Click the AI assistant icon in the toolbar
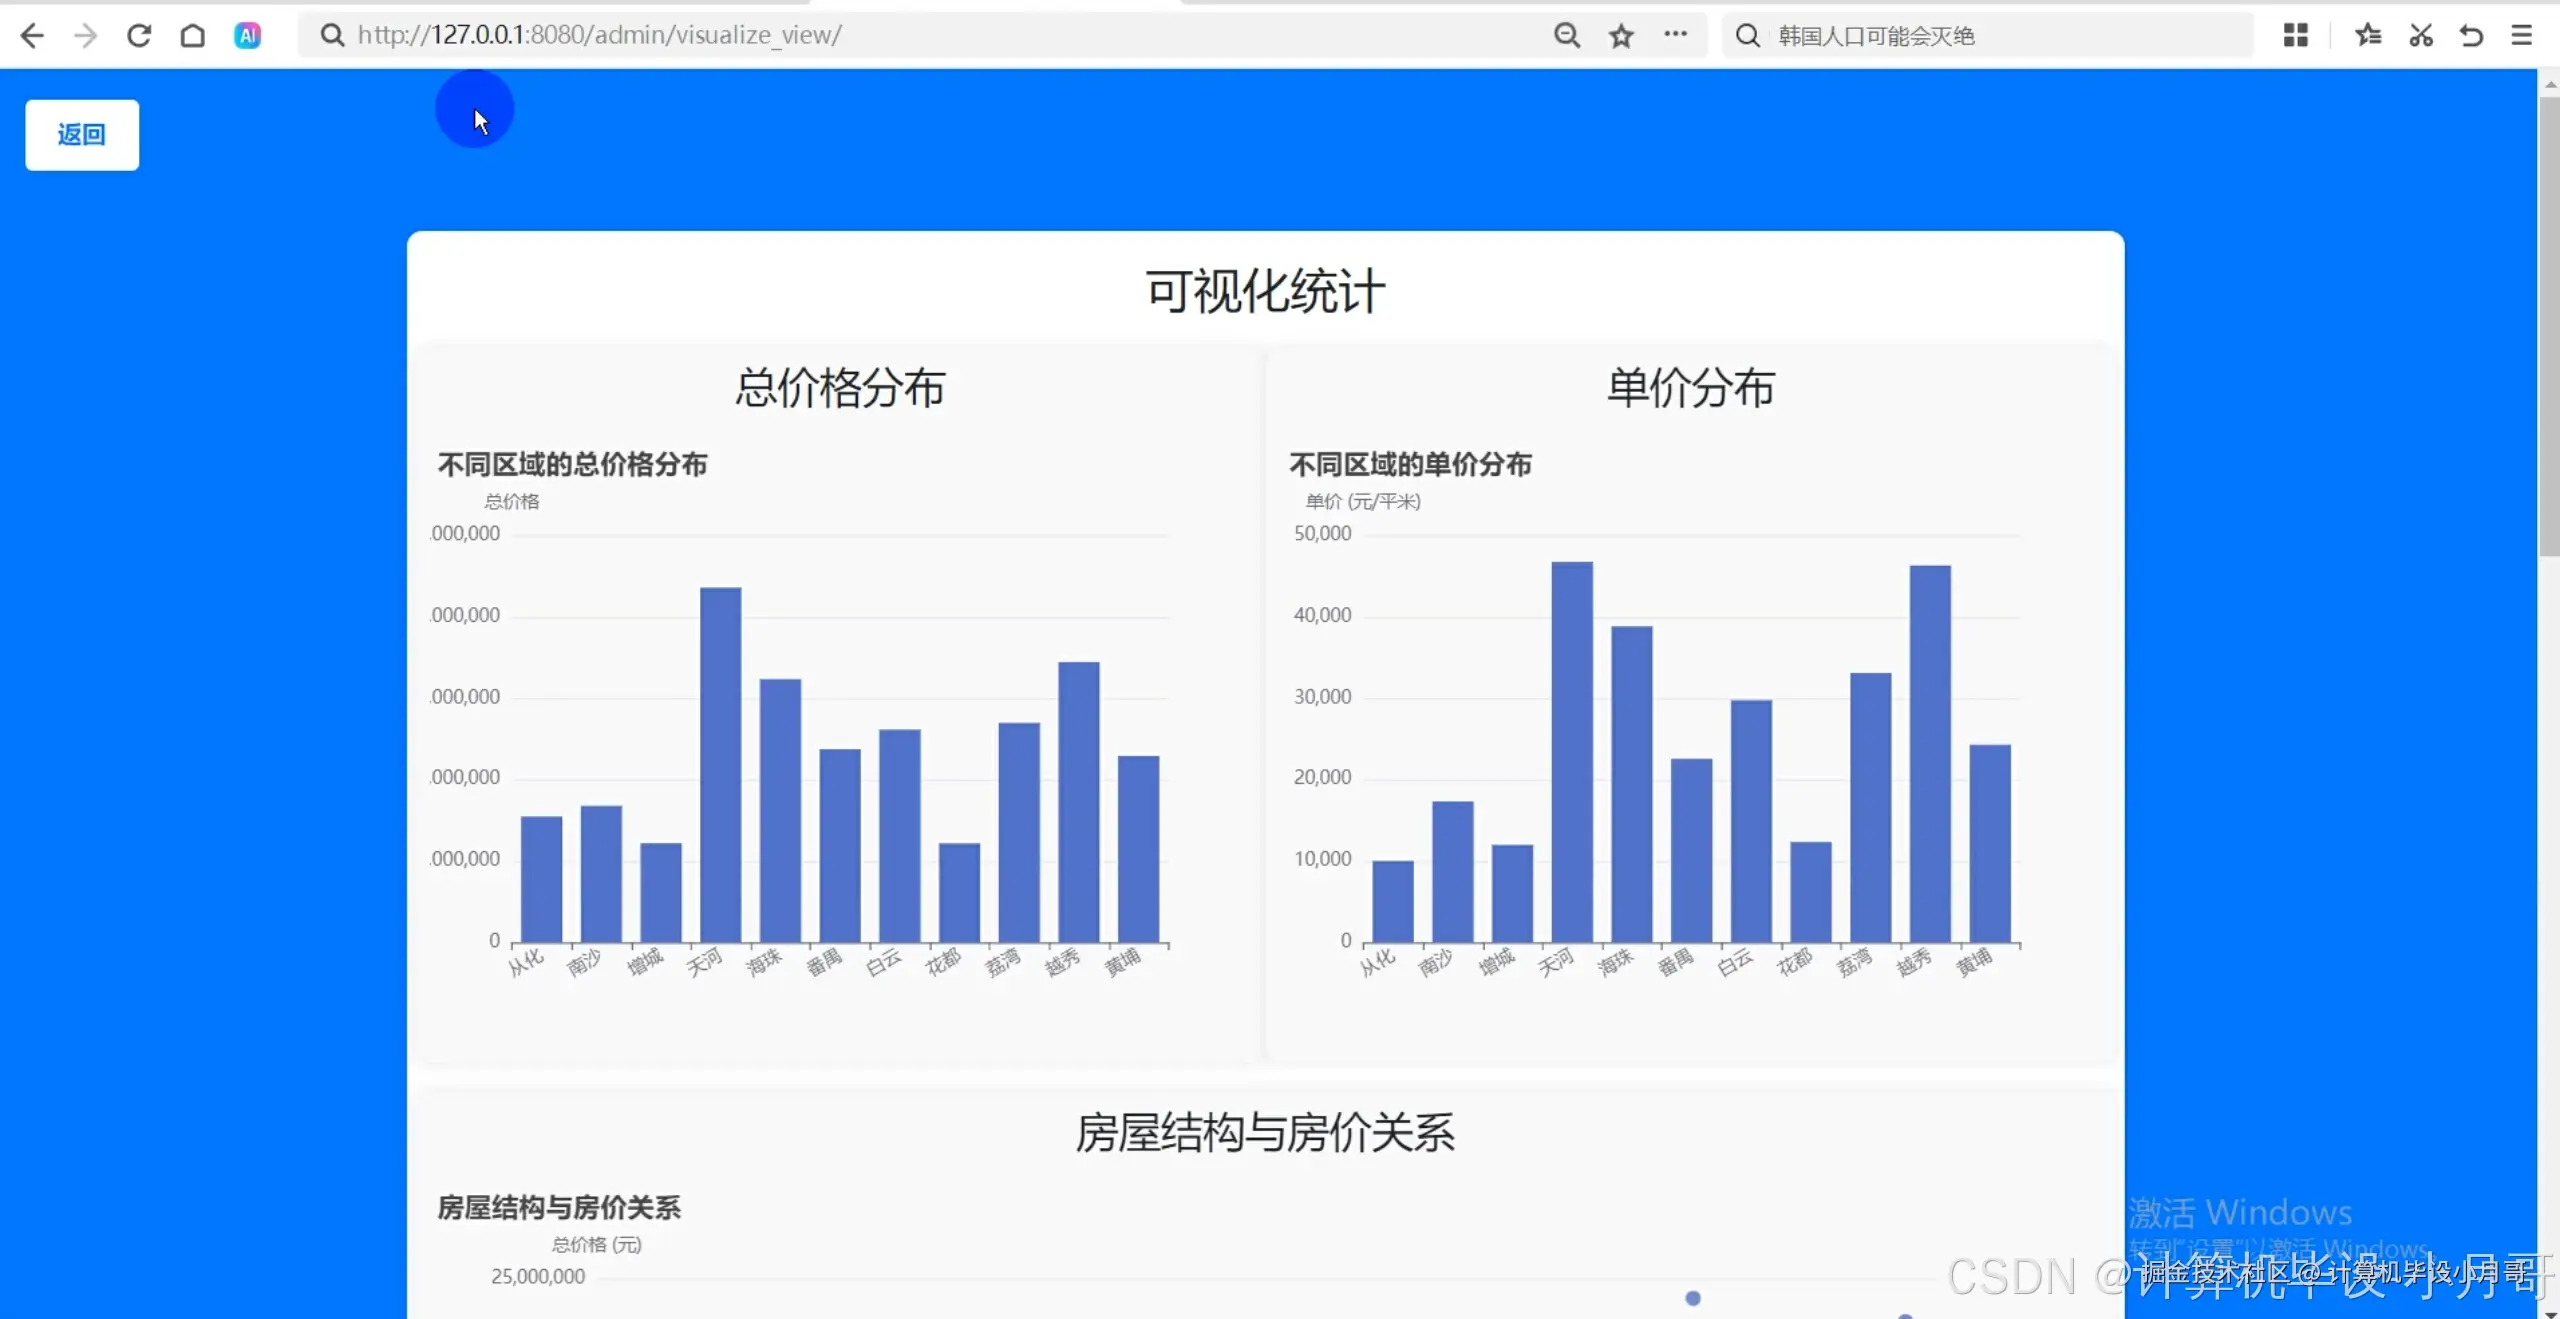2560x1319 pixels. (247, 35)
